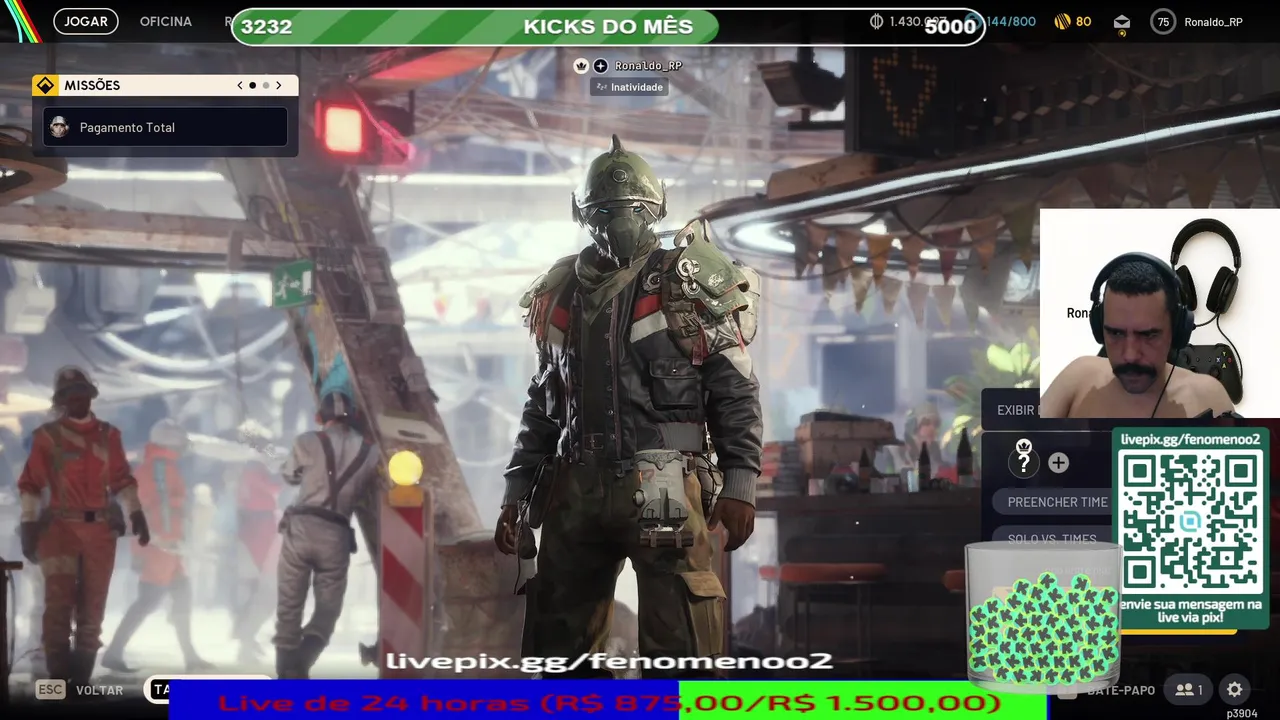1280x720 pixels.
Task: Click the glass jar of Kick tokens
Action: click(1043, 618)
